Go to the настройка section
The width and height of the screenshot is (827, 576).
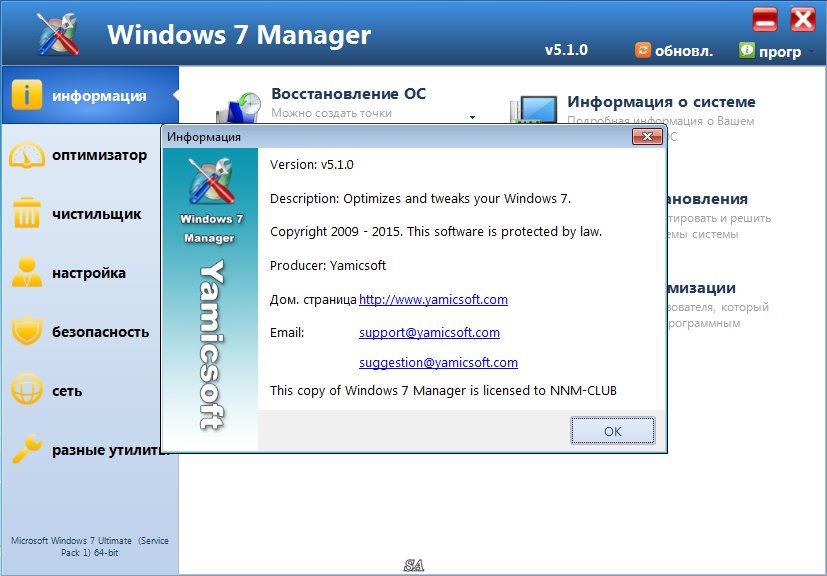point(89,273)
